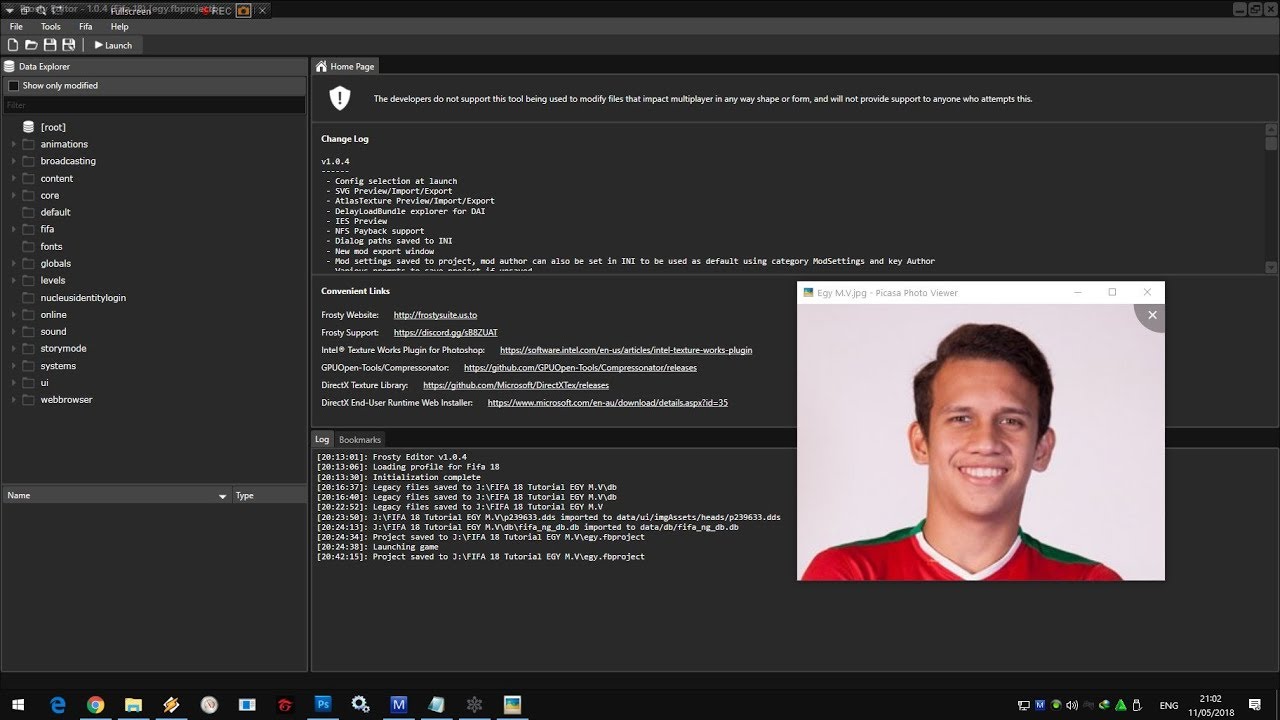Switch to the Bookmarks tab
Viewport: 1280px width, 720px height.
pyautogui.click(x=359, y=439)
